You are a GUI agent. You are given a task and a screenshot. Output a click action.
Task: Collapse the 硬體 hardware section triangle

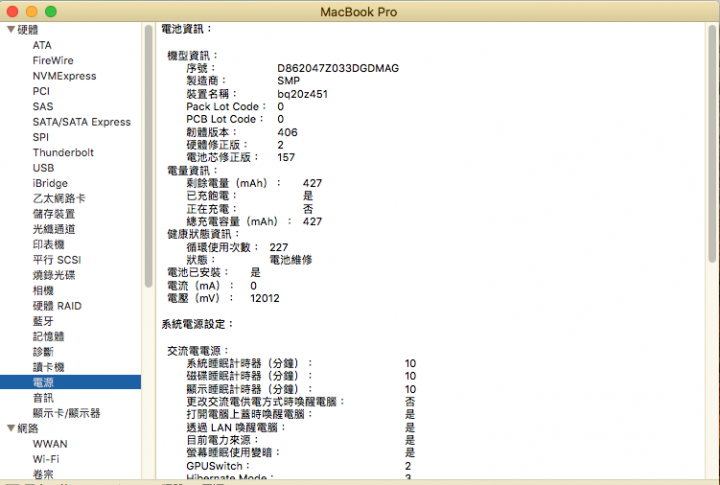[x=11, y=29]
